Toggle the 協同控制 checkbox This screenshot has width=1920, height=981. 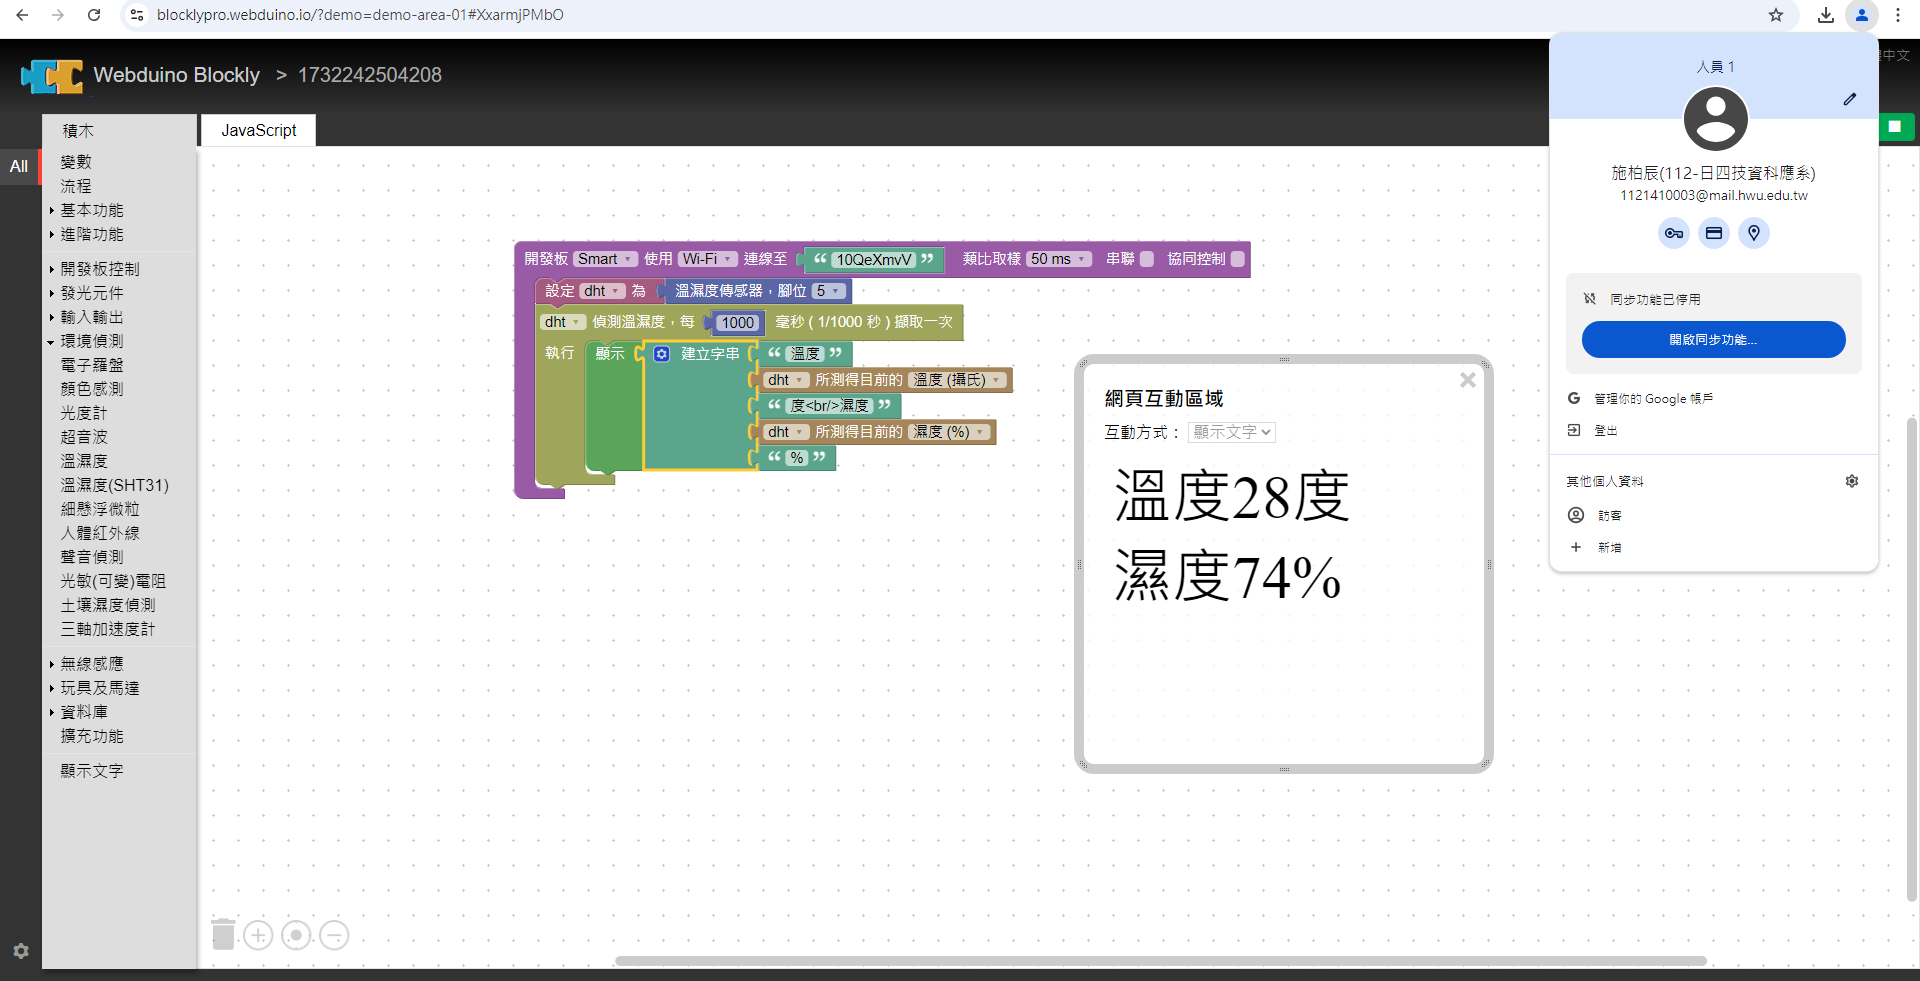(x=1237, y=259)
